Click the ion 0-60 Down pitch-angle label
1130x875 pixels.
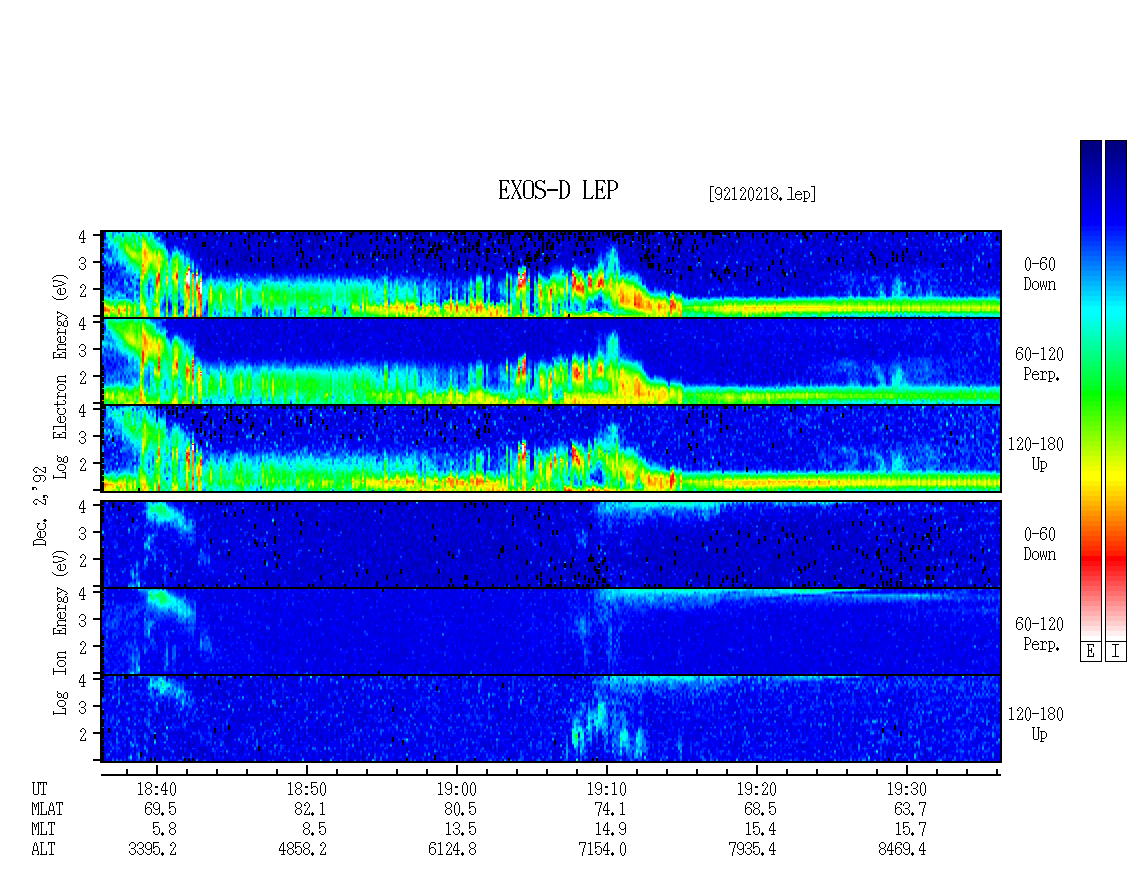(1039, 544)
